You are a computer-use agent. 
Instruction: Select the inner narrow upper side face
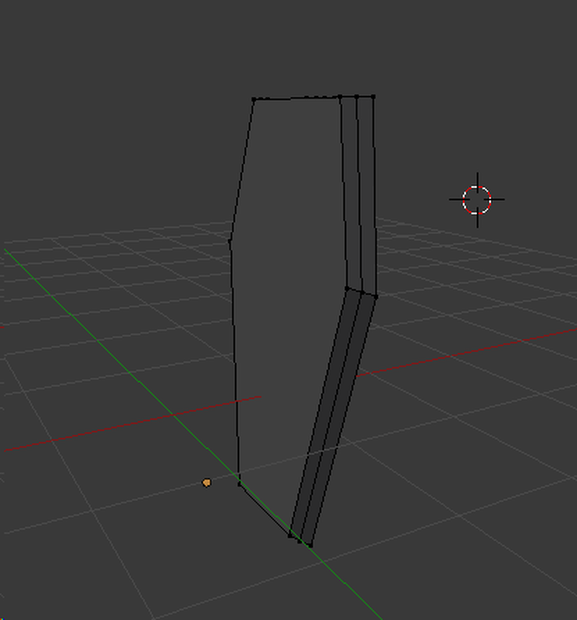[x=351, y=194]
